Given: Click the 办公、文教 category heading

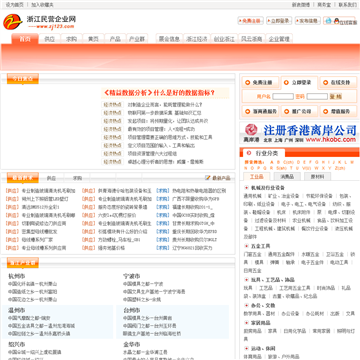Looking at the screenshot, I should (x=263, y=305).
